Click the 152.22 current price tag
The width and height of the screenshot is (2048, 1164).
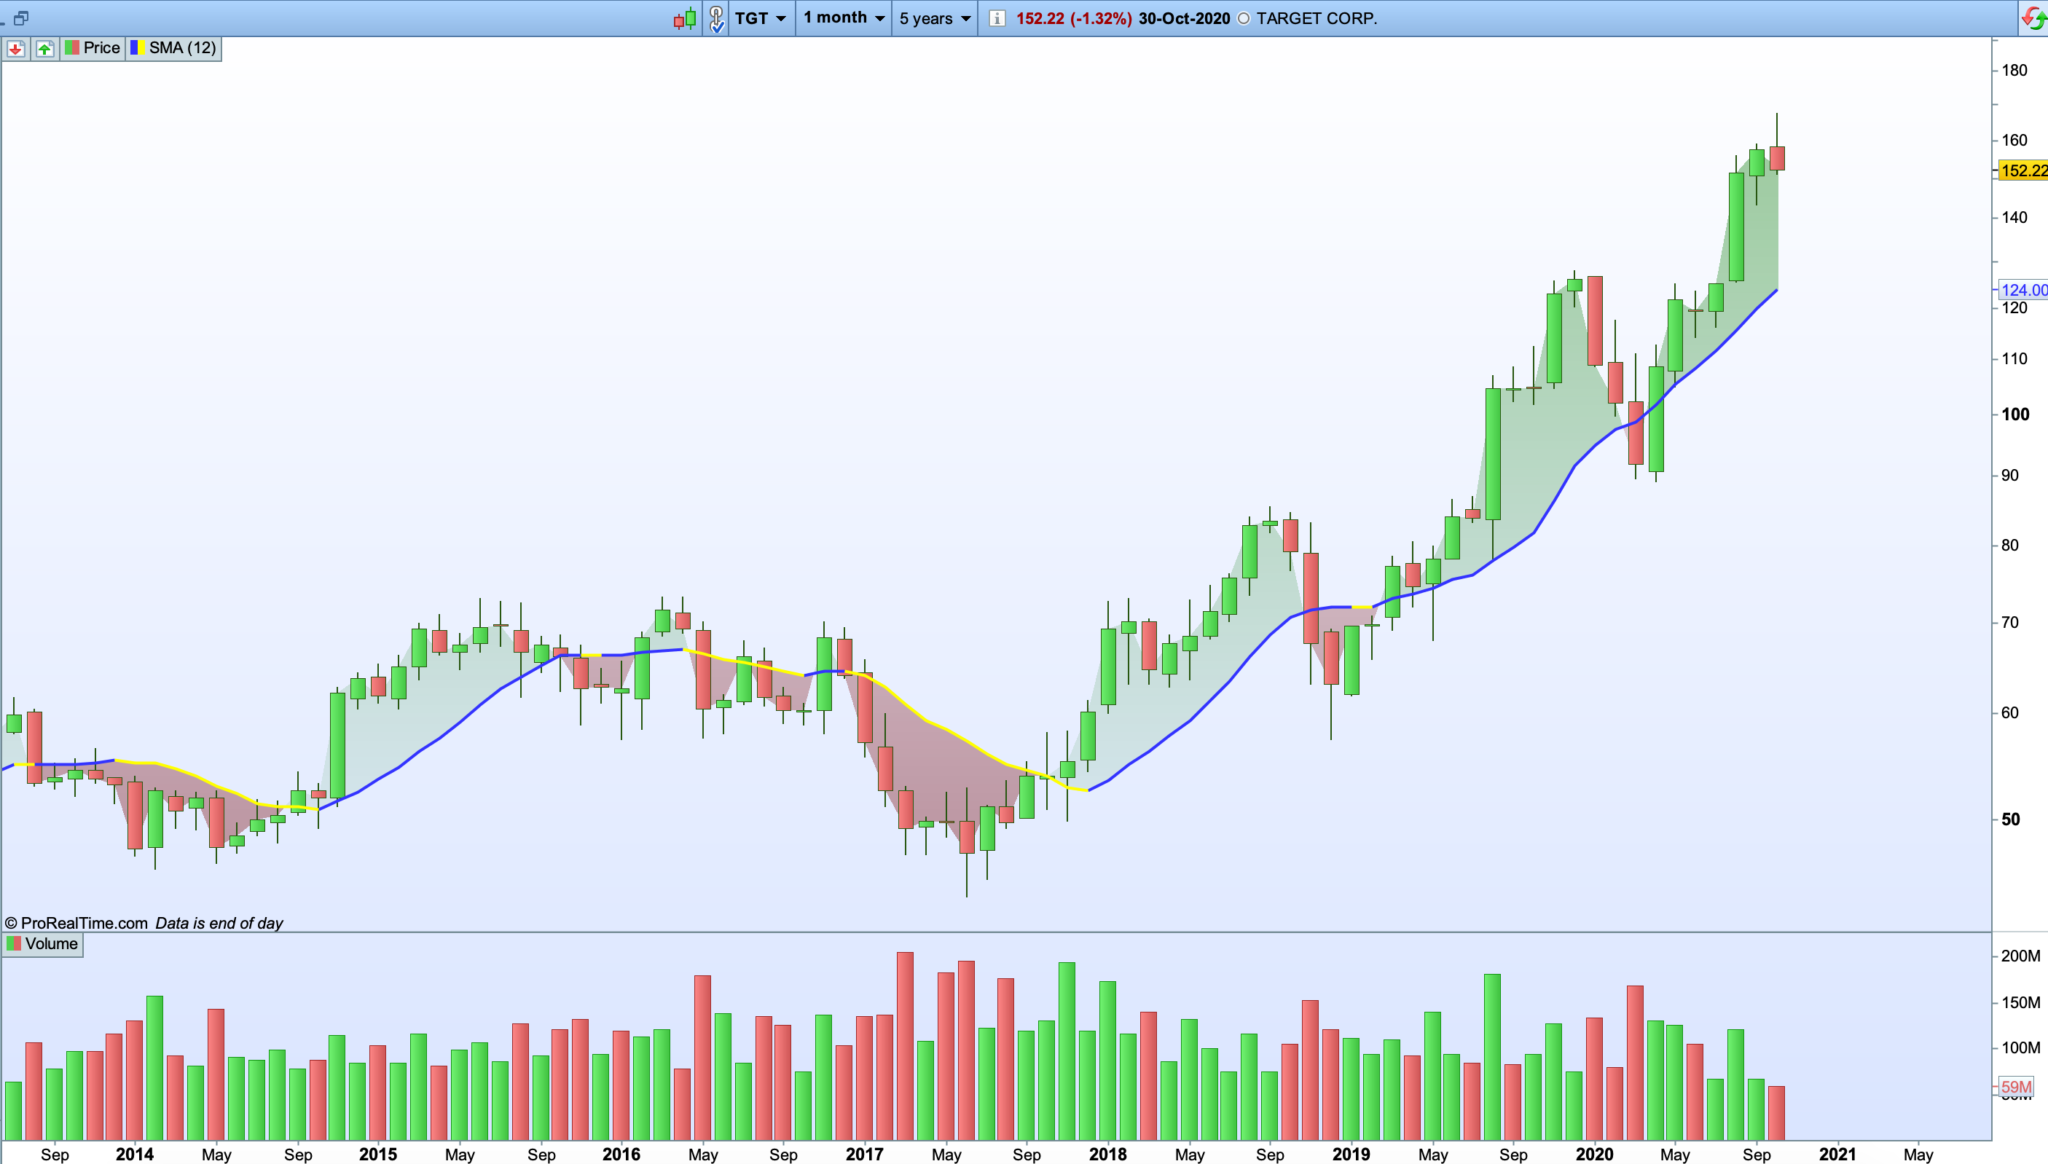[2023, 171]
